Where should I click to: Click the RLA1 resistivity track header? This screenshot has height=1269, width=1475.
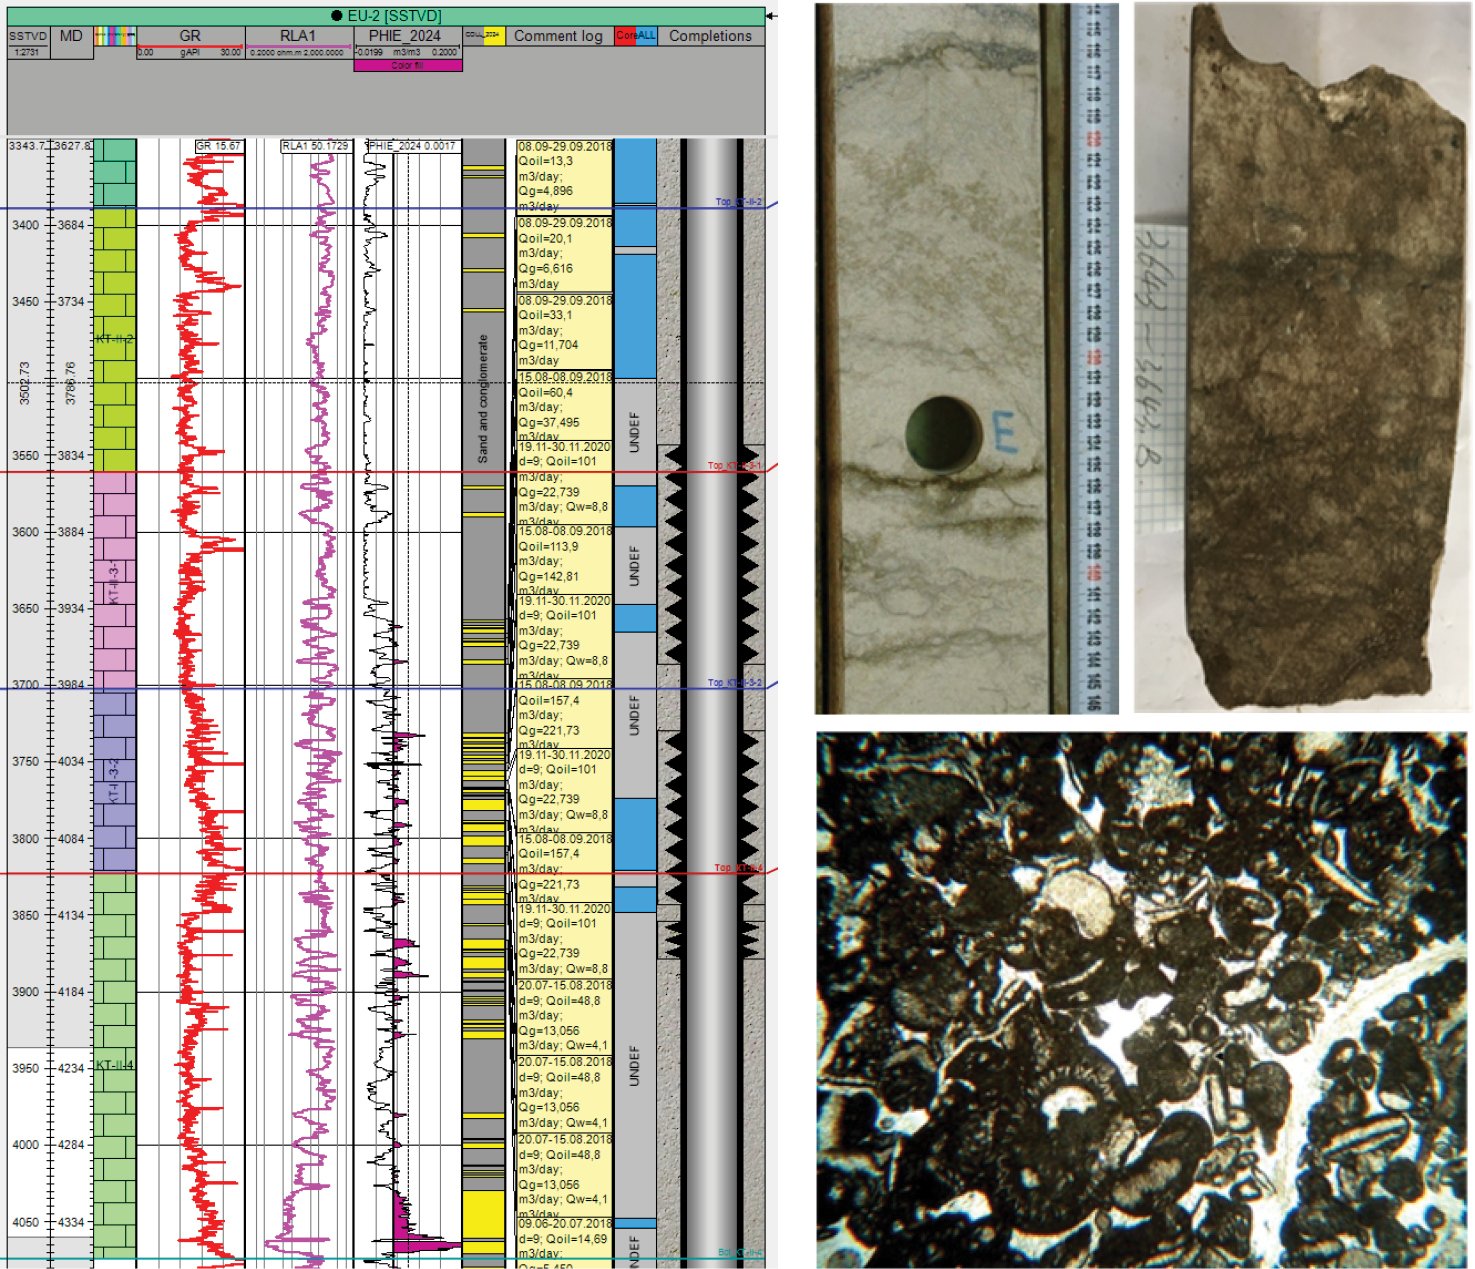click(x=297, y=36)
